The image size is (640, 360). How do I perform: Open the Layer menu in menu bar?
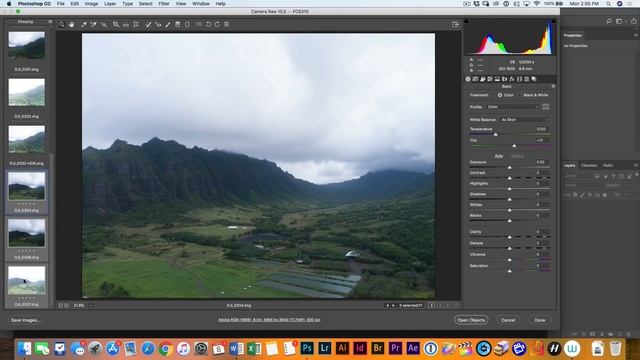coord(110,4)
